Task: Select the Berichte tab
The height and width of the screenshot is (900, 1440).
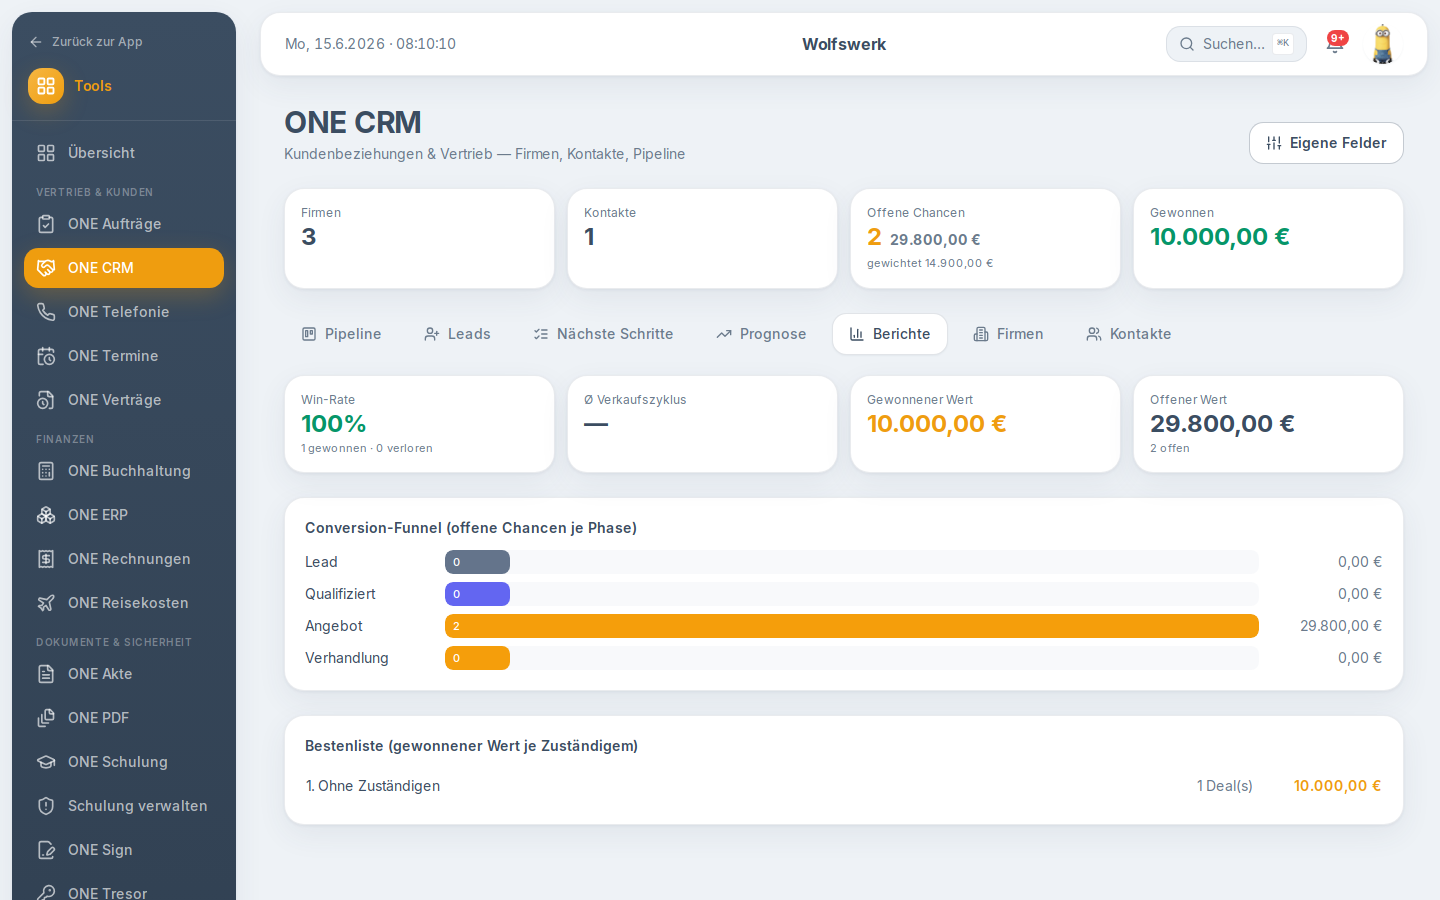Action: click(890, 334)
